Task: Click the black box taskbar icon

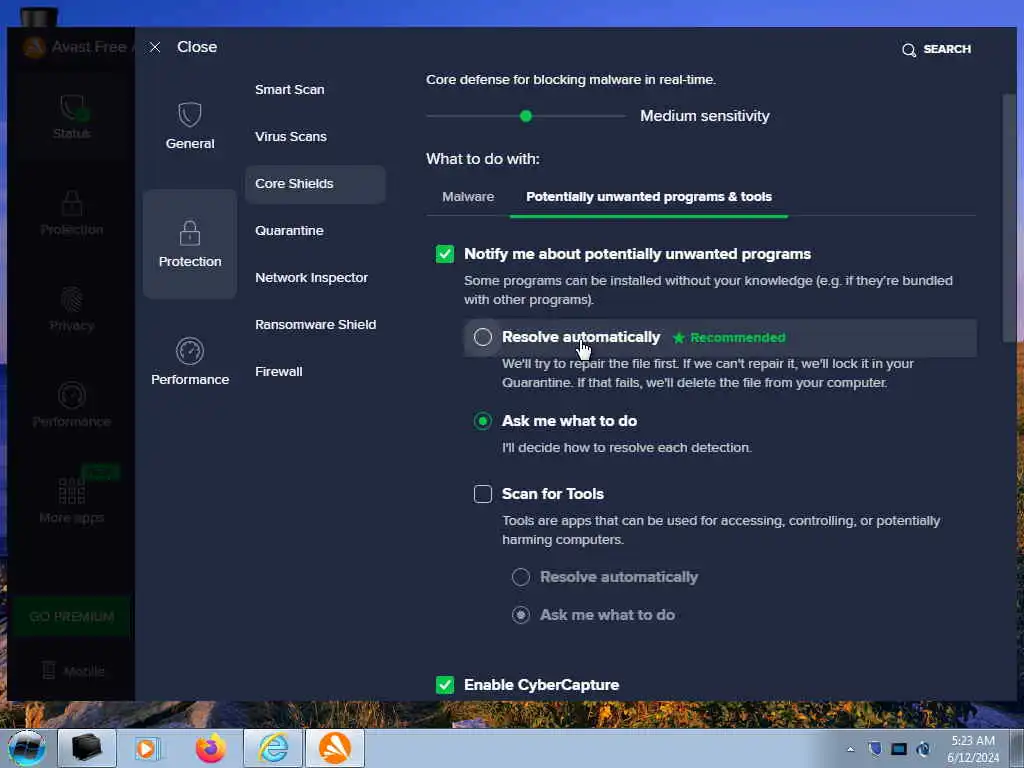Action: click(86, 748)
